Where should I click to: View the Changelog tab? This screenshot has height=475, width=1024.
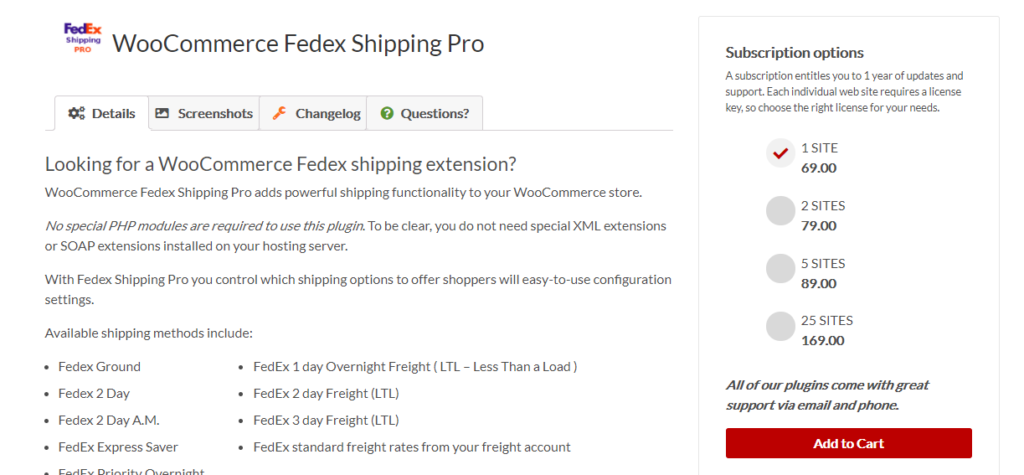click(x=313, y=113)
